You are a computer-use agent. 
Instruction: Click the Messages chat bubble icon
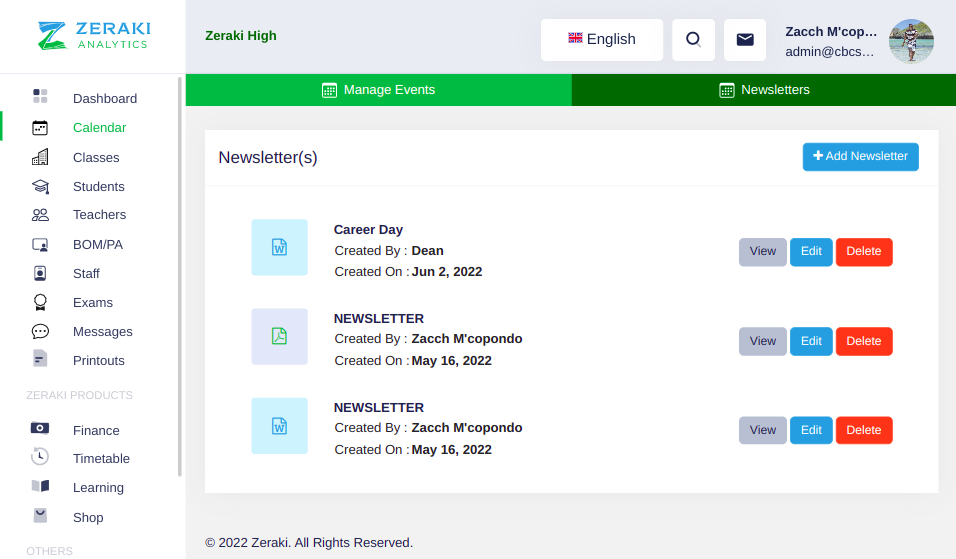click(40, 331)
